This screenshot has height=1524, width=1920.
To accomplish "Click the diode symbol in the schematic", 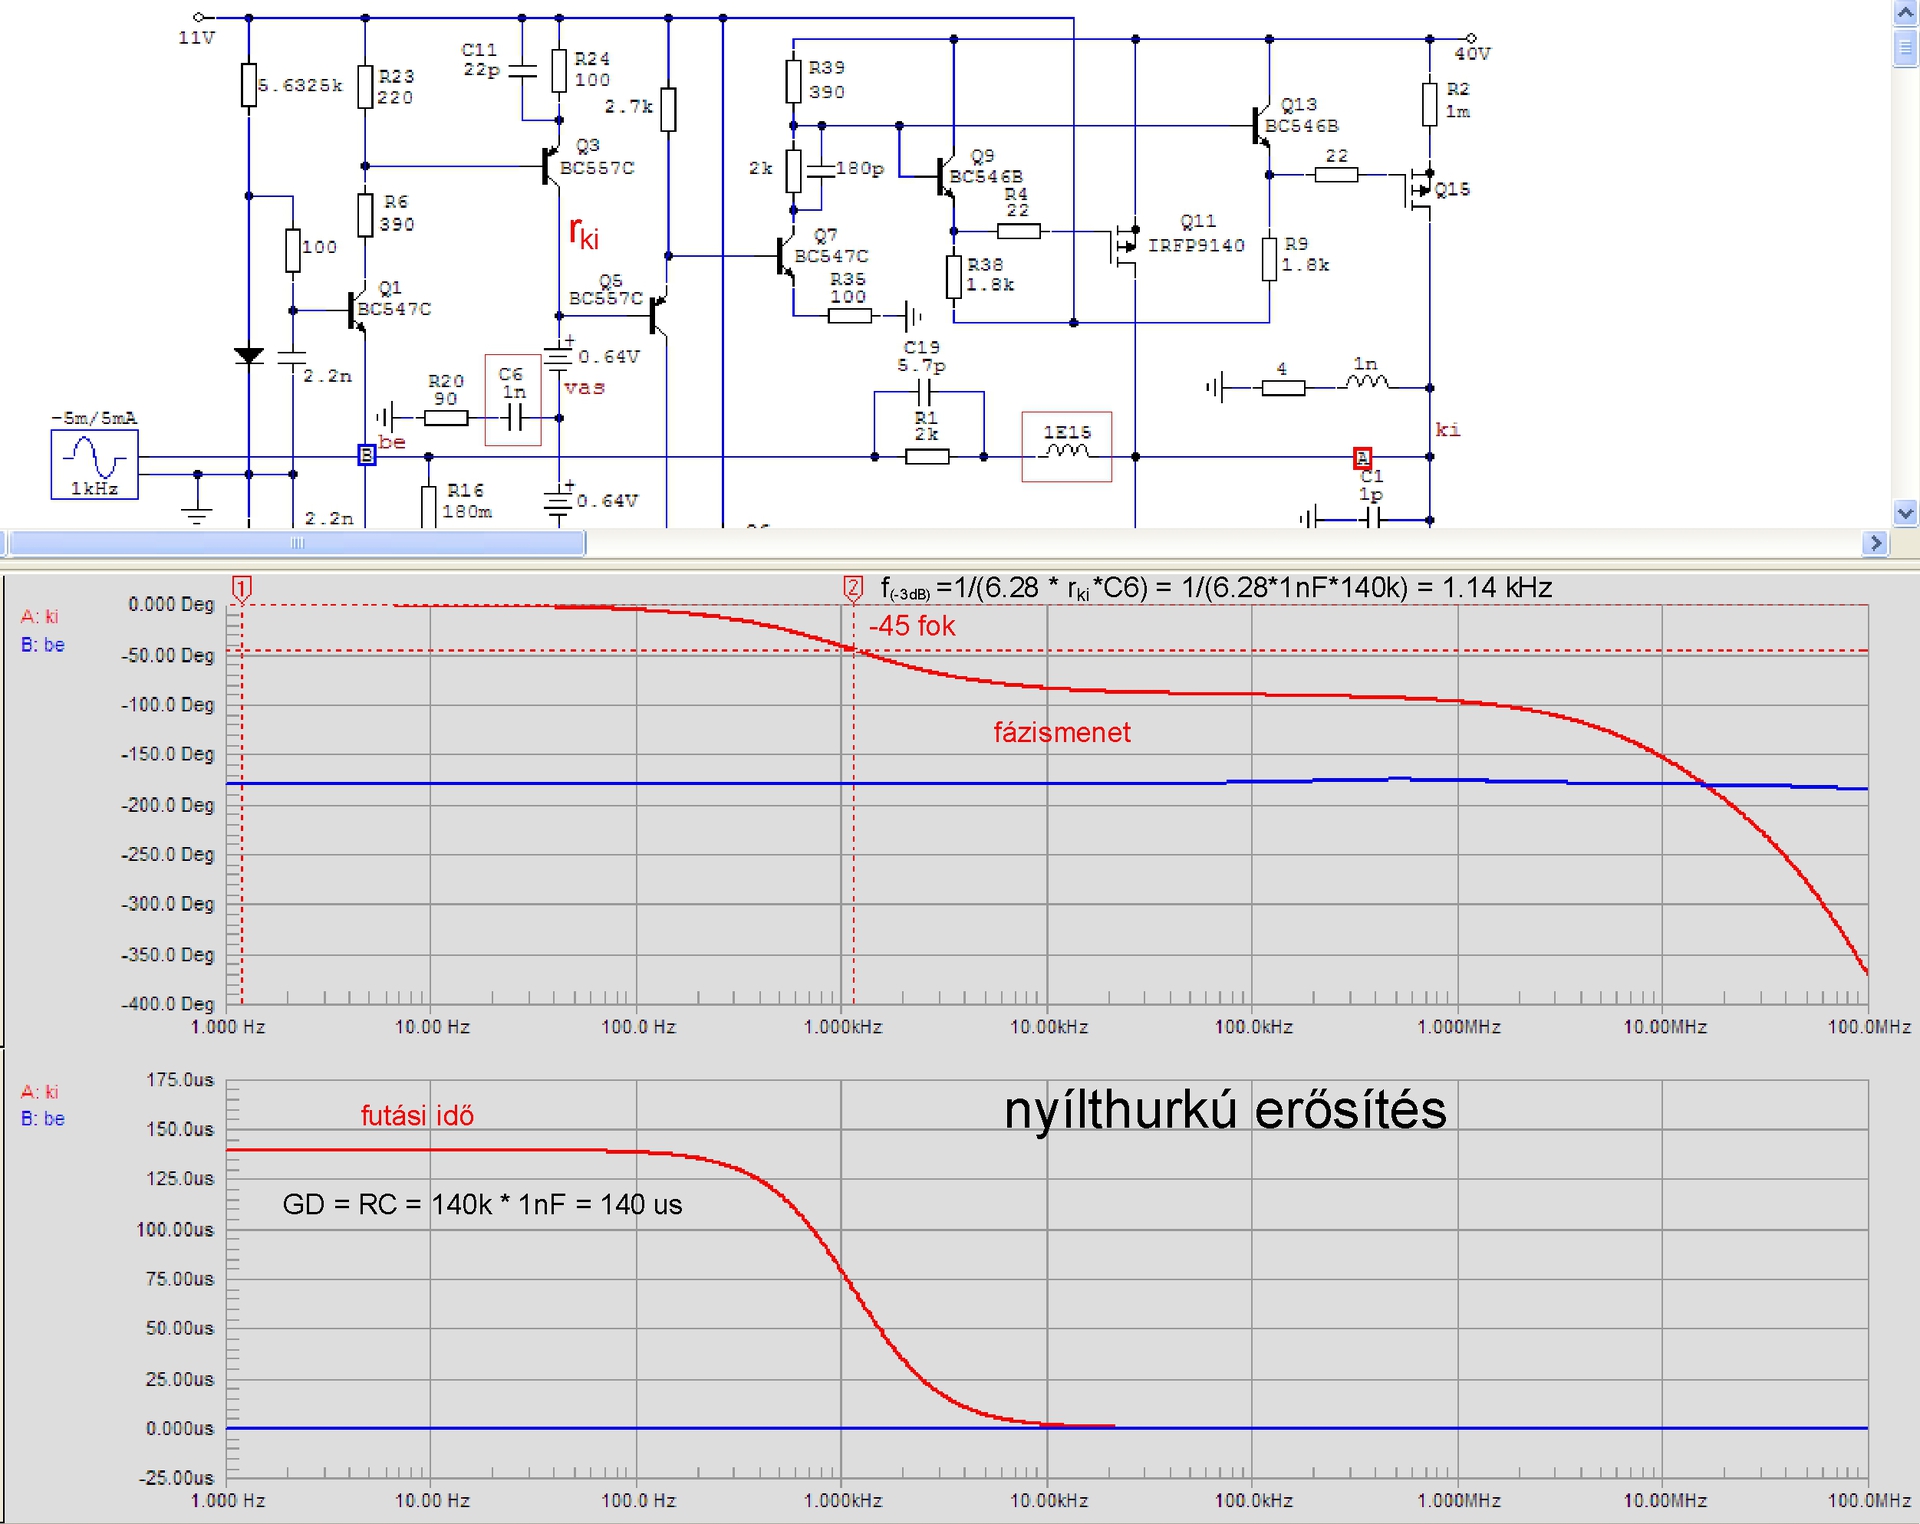I will pos(248,356).
